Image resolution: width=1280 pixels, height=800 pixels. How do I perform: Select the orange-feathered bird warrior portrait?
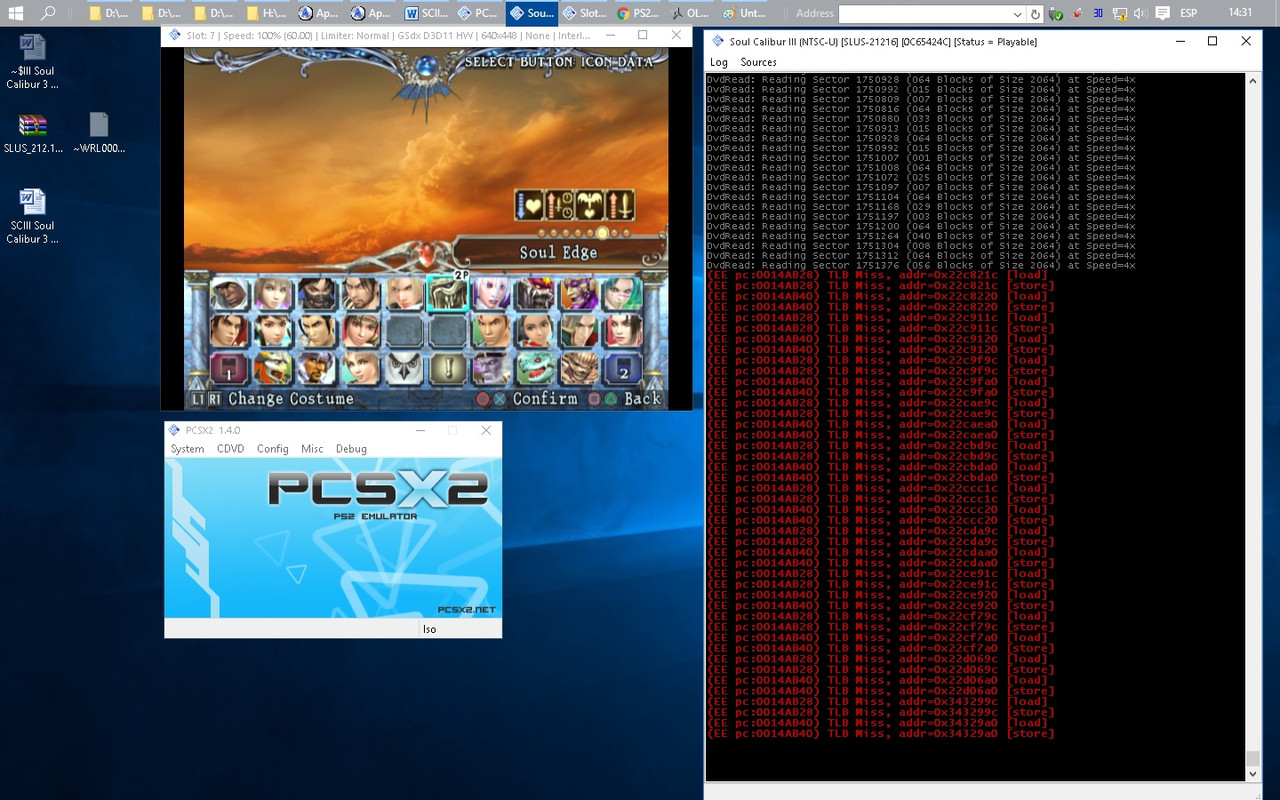[x=272, y=367]
